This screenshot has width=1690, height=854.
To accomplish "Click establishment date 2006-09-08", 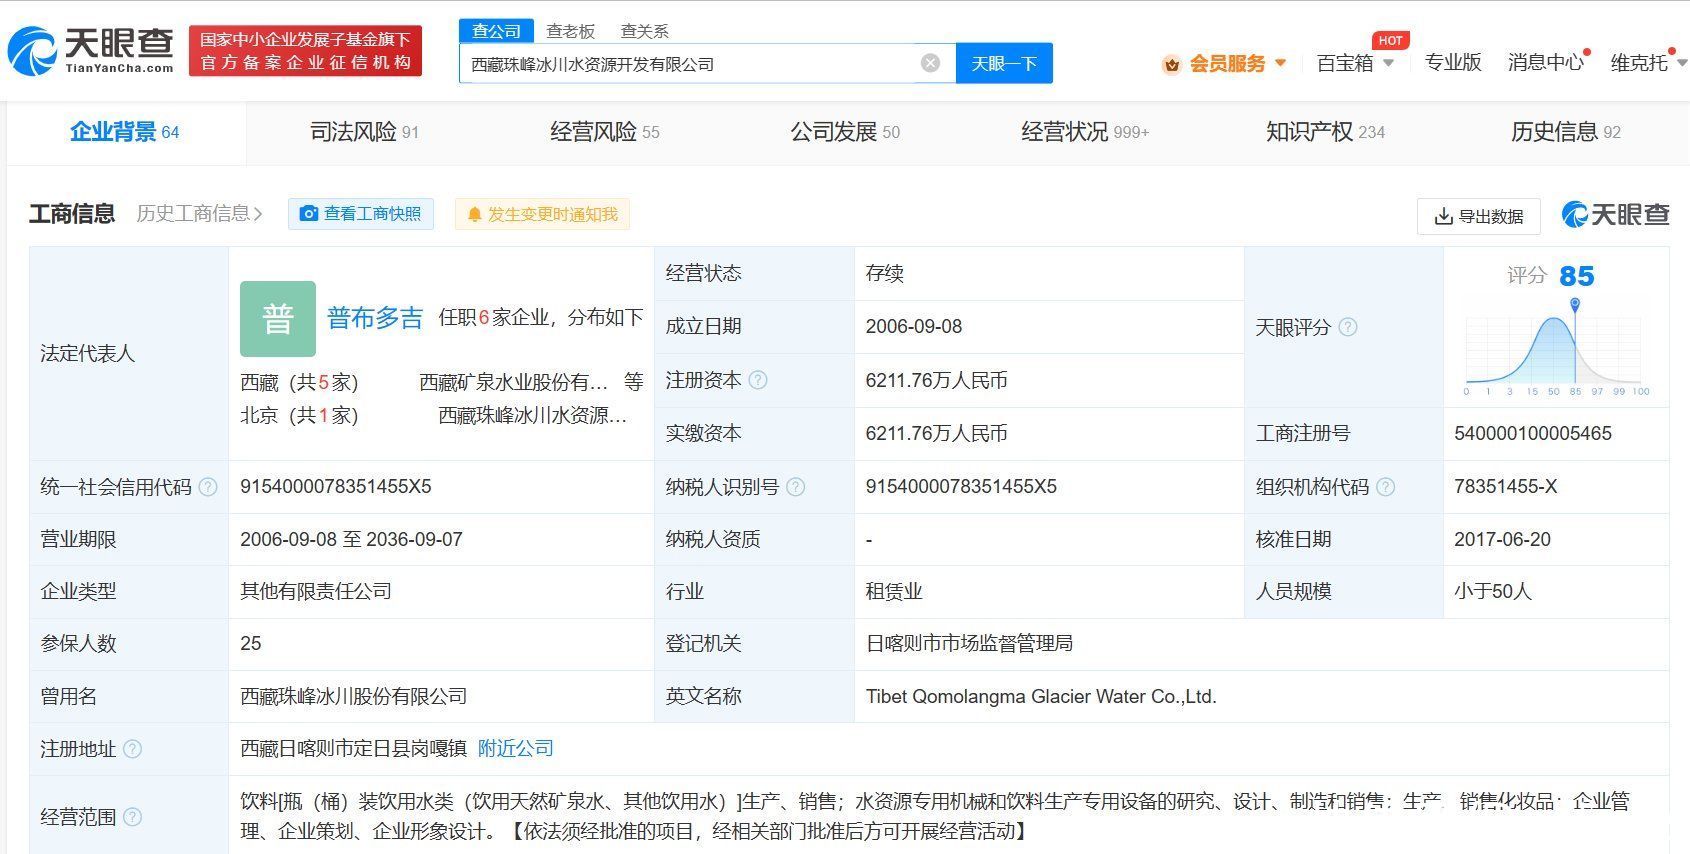I will coord(914,326).
